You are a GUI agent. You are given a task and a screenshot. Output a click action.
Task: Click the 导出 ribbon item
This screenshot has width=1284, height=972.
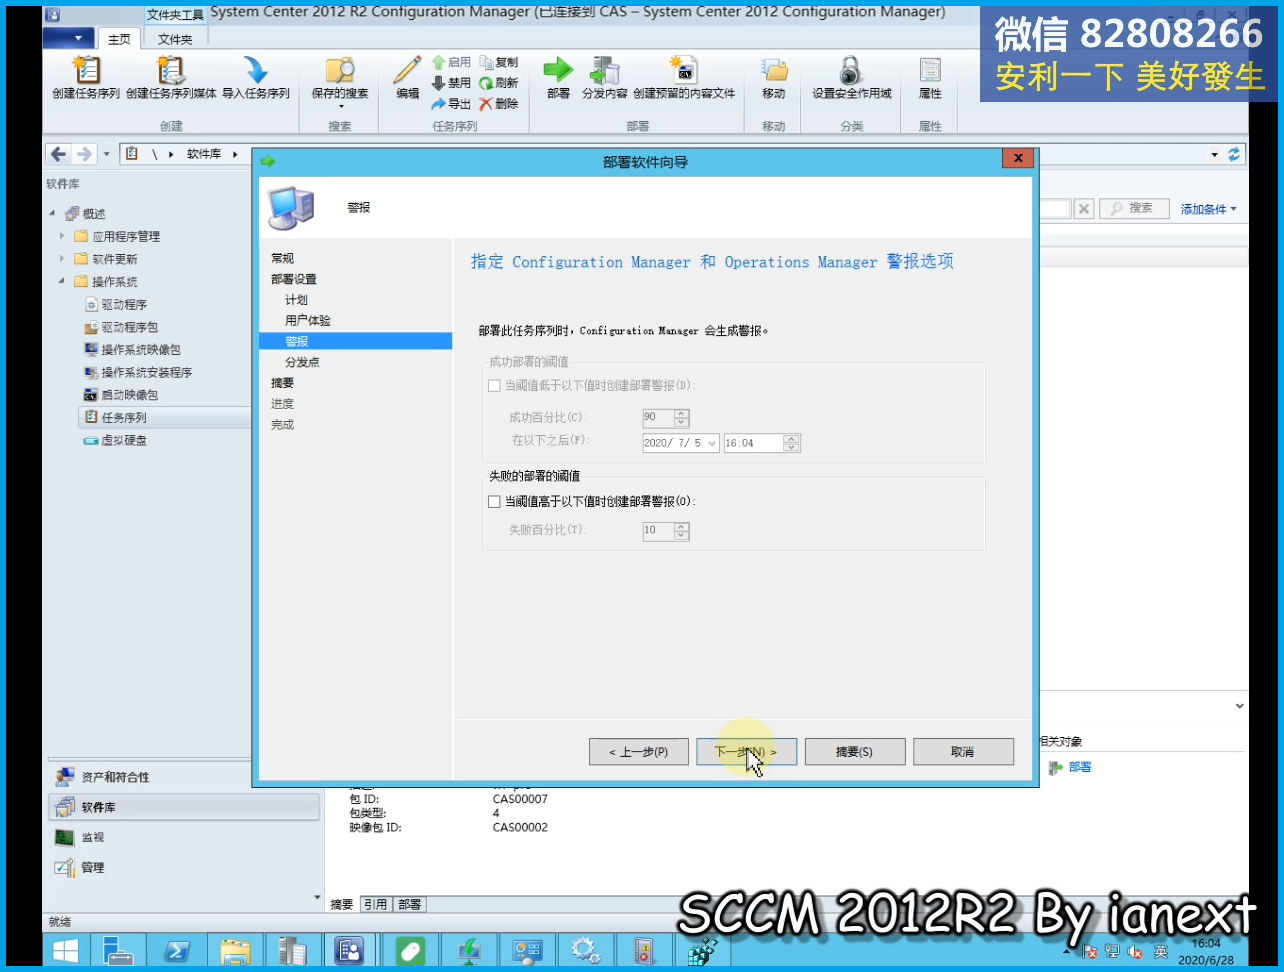pos(451,104)
